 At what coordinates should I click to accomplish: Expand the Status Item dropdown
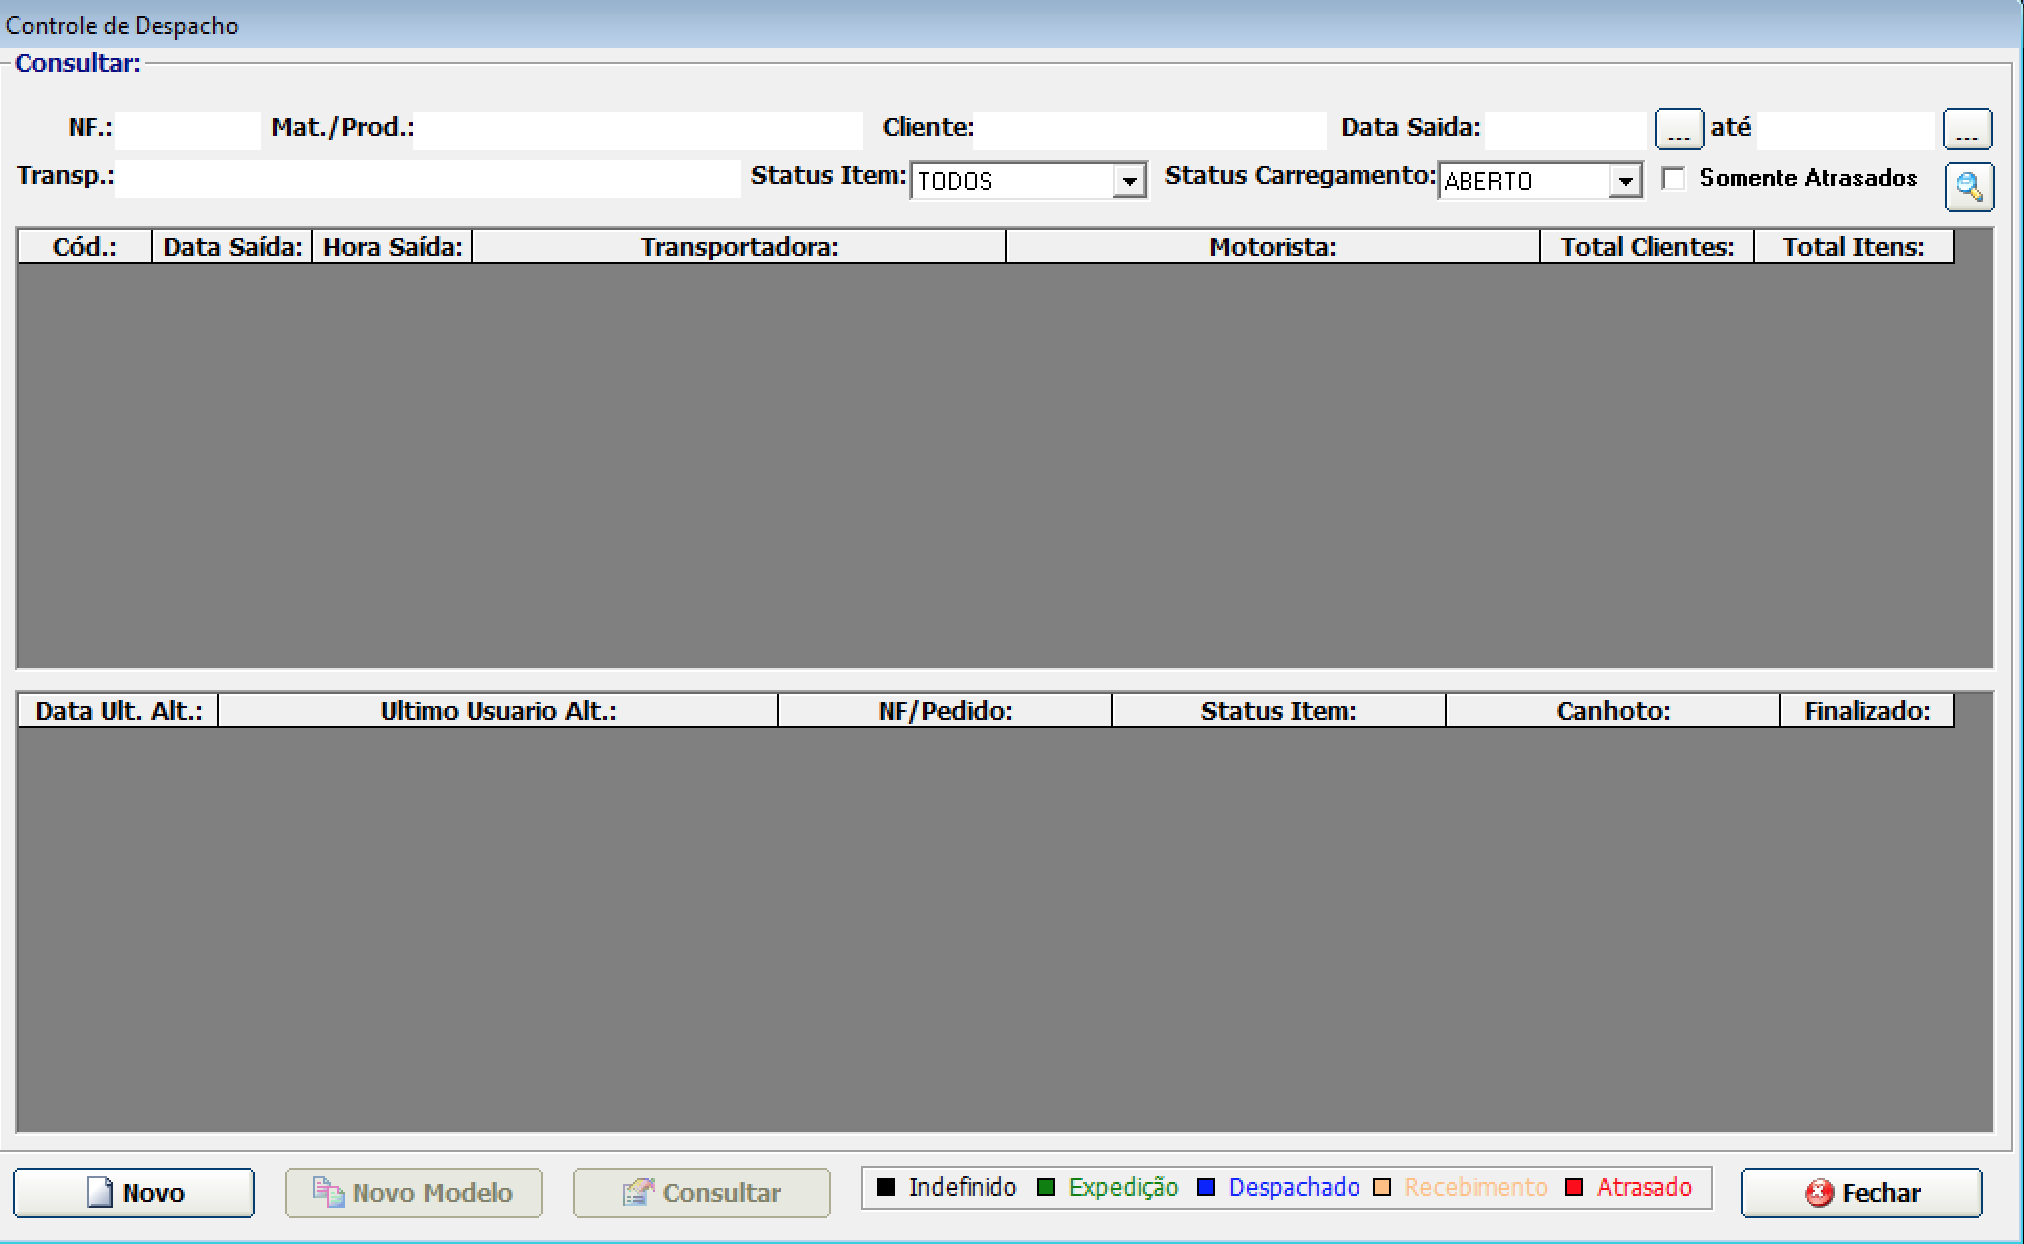point(1129,181)
